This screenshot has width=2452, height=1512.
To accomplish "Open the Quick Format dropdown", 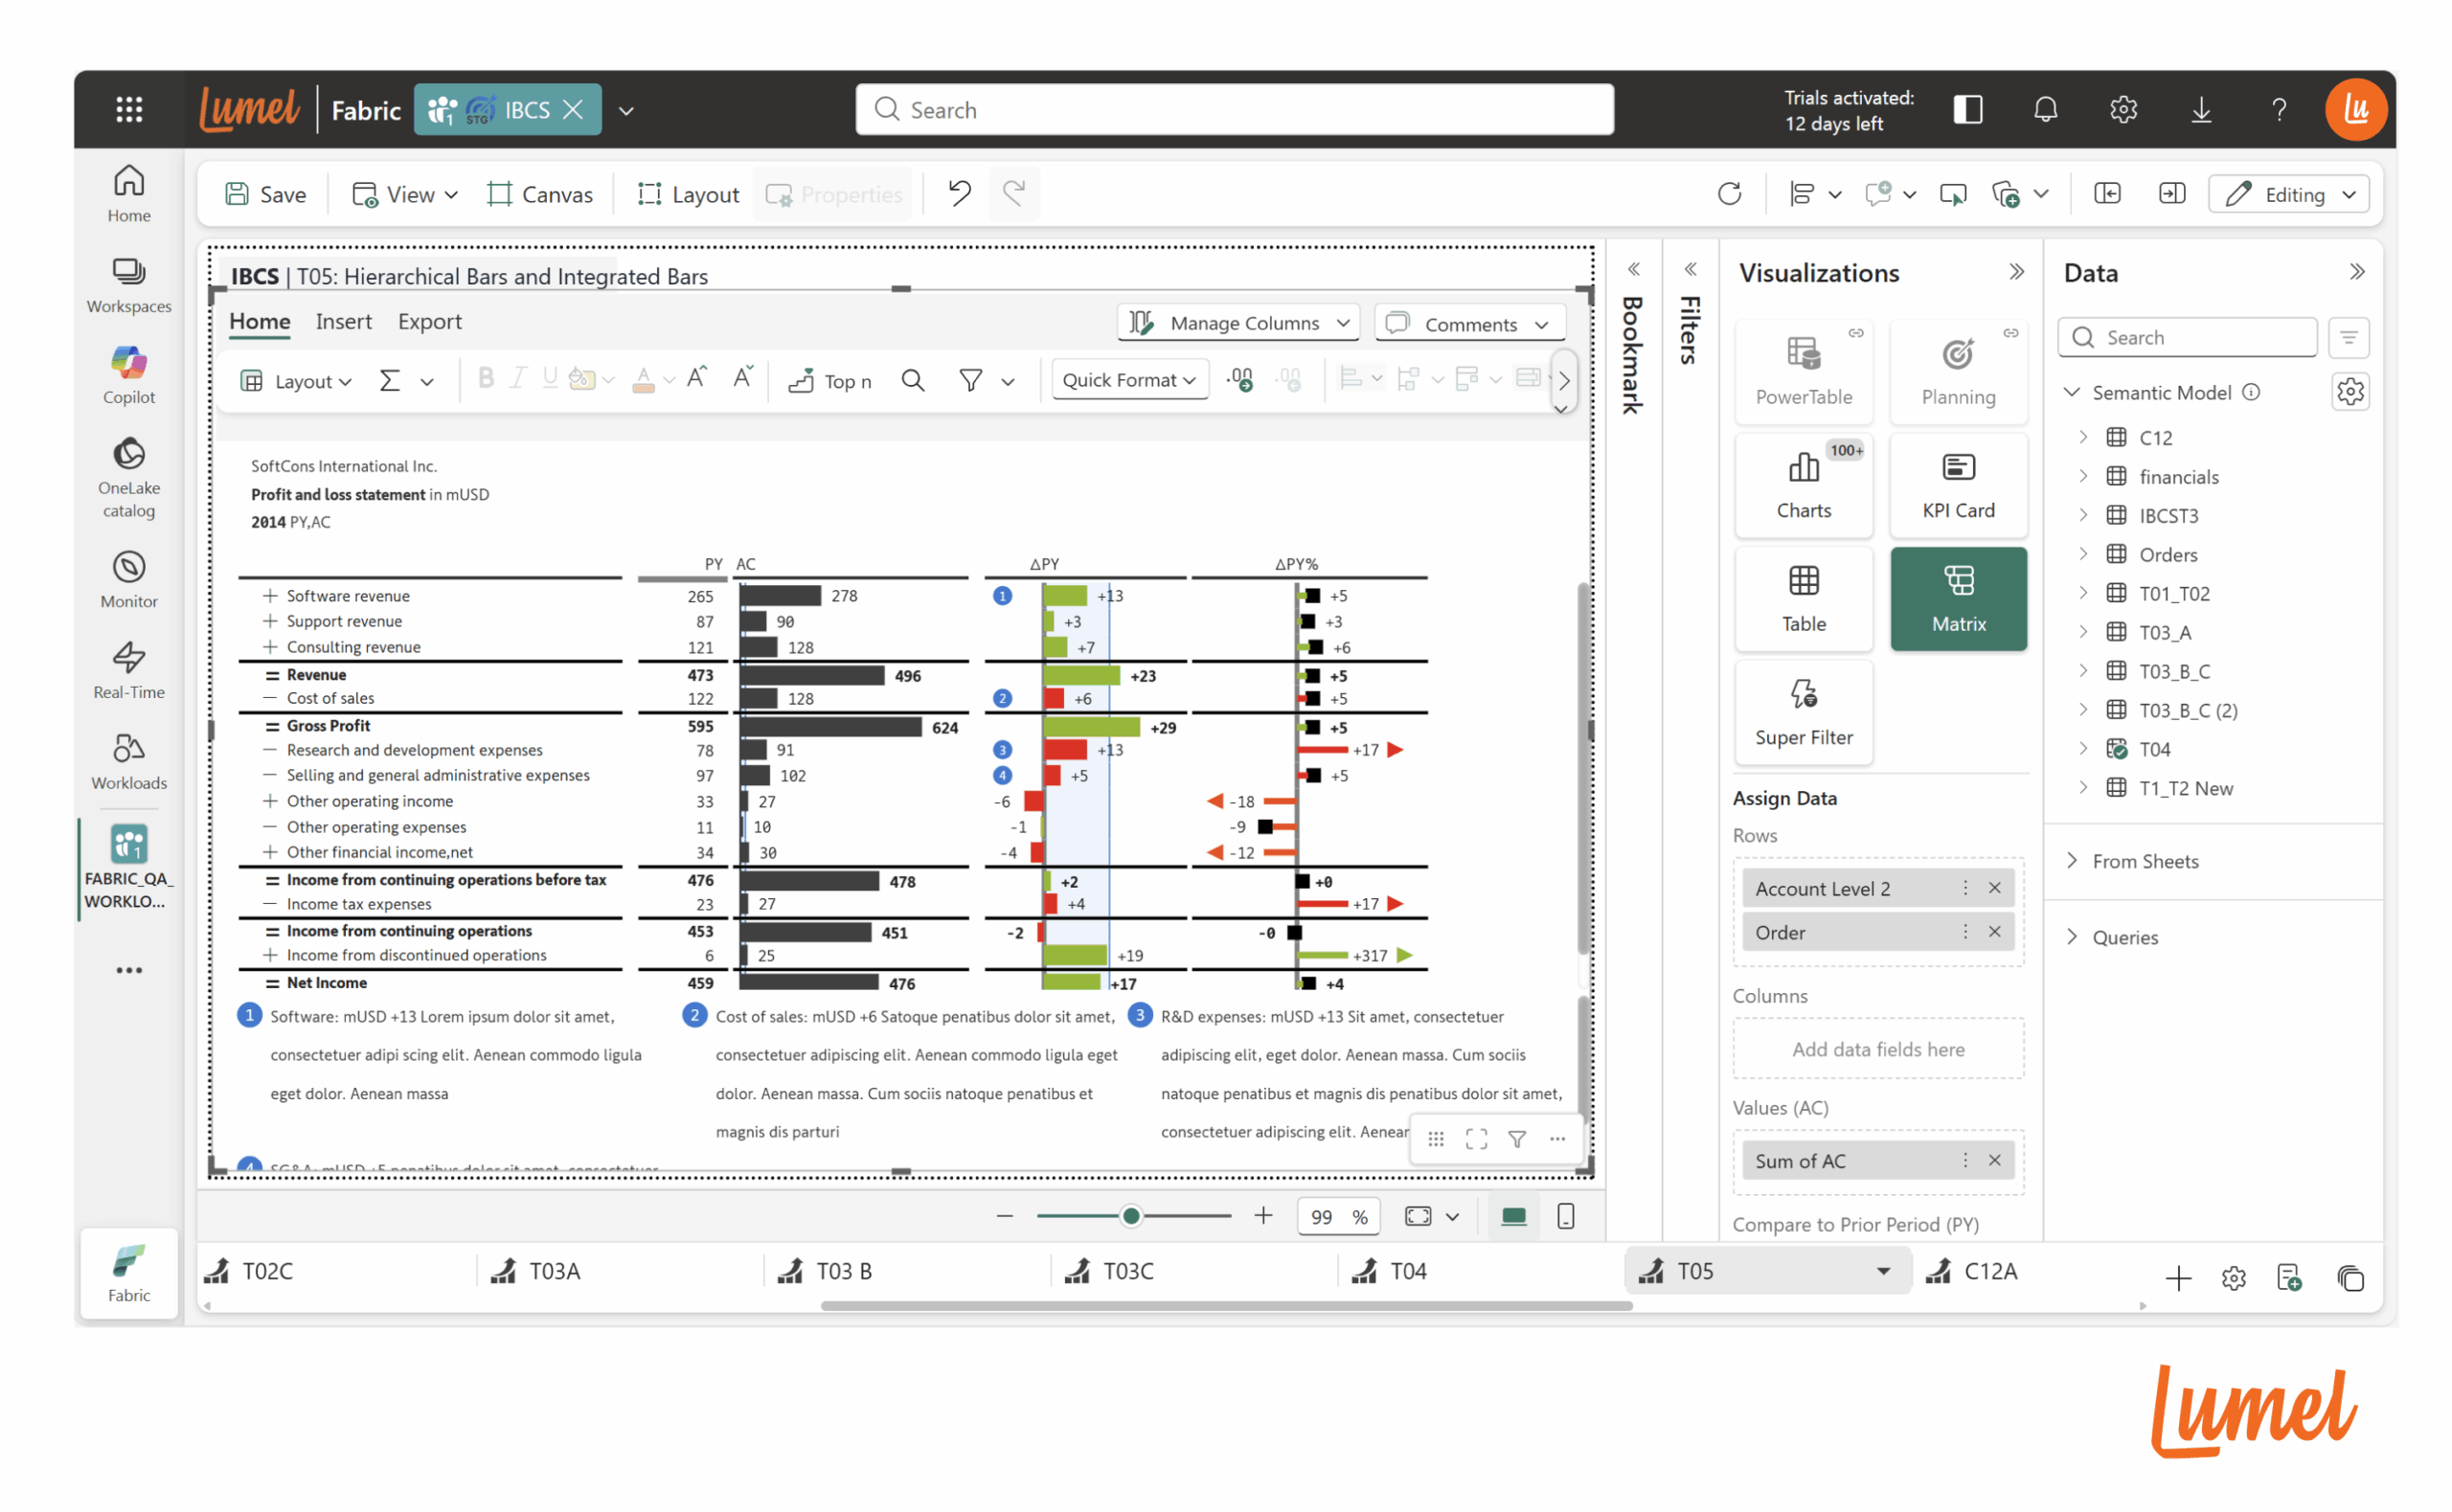I will click(1129, 380).
